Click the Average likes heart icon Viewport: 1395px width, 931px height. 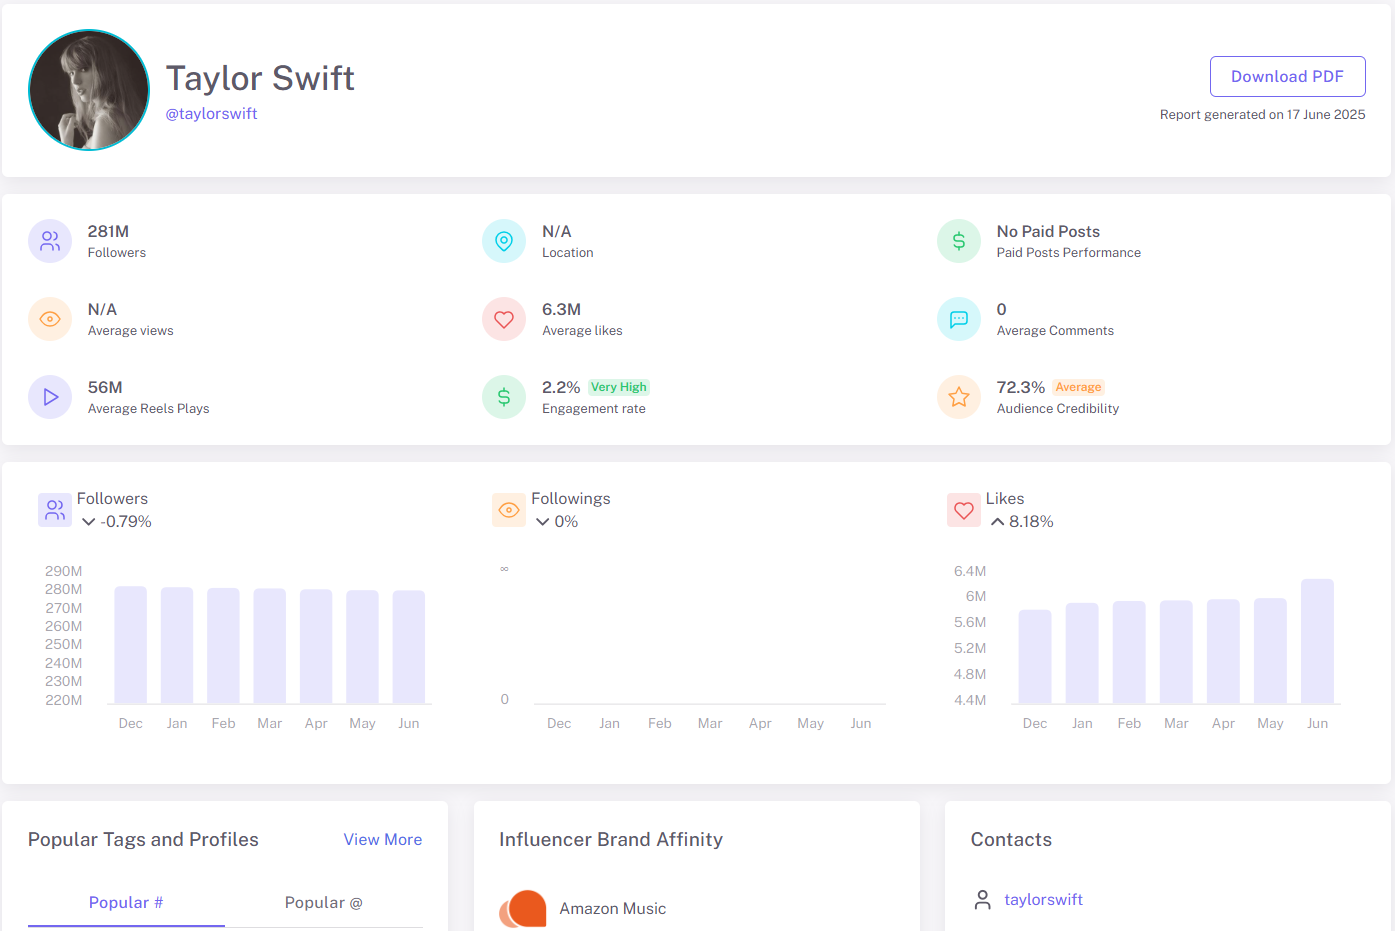pos(504,319)
